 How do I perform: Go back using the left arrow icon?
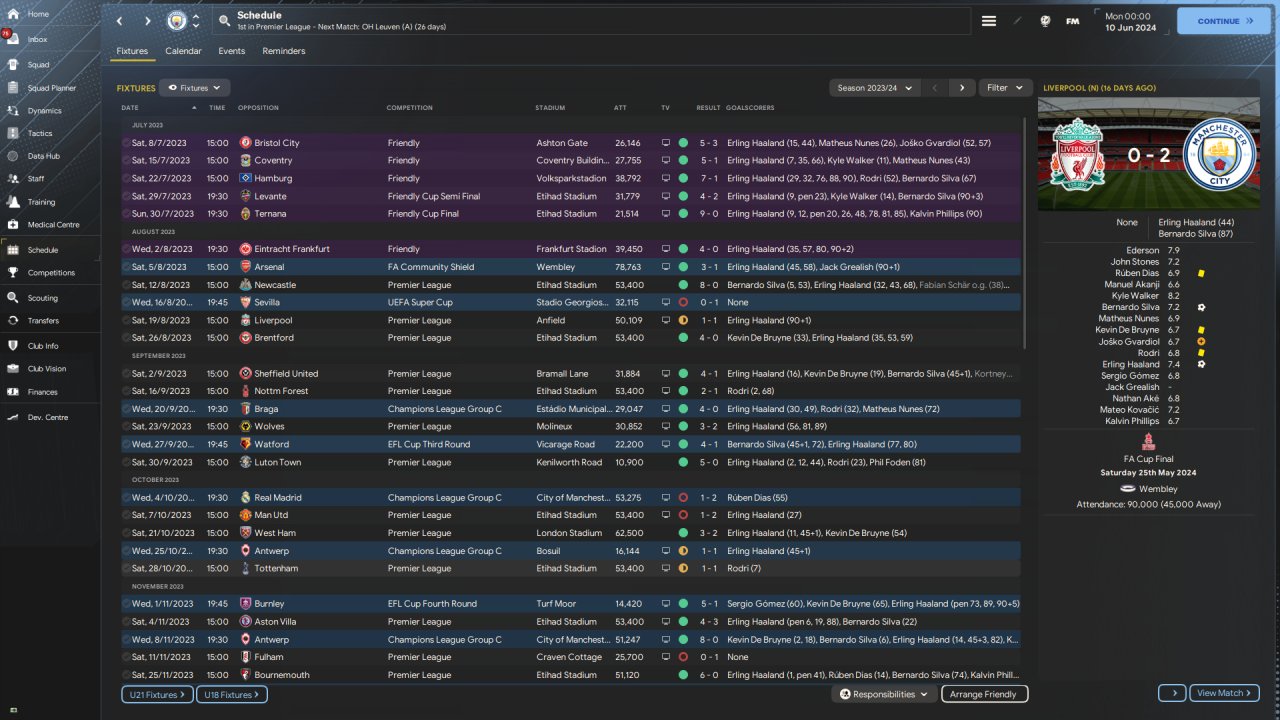tap(120, 21)
